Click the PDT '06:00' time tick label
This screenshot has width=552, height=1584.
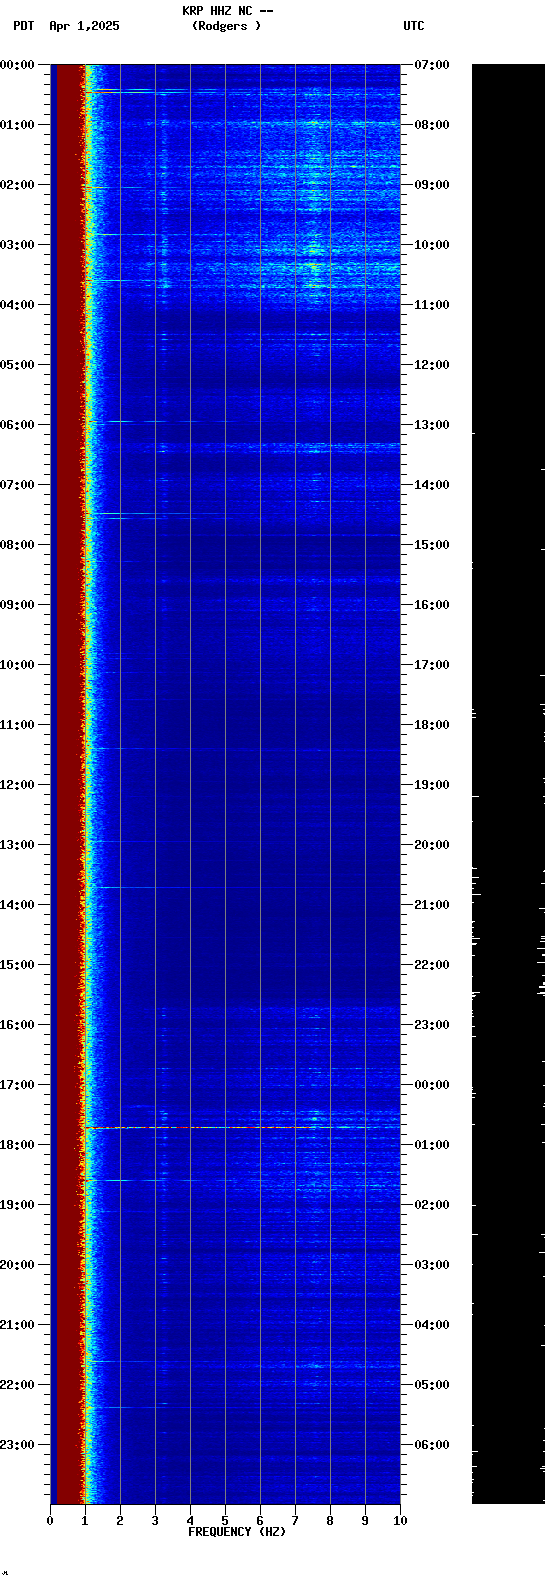(x=18, y=425)
